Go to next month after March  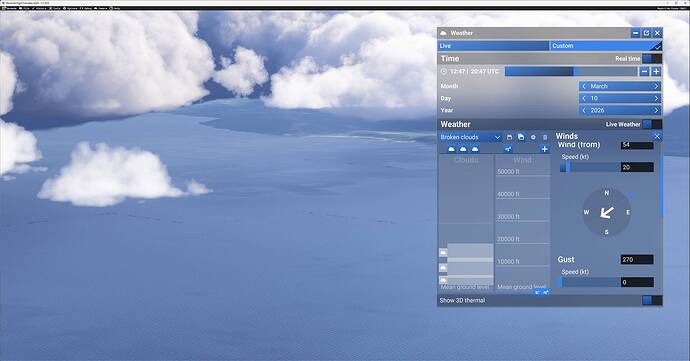[656, 86]
